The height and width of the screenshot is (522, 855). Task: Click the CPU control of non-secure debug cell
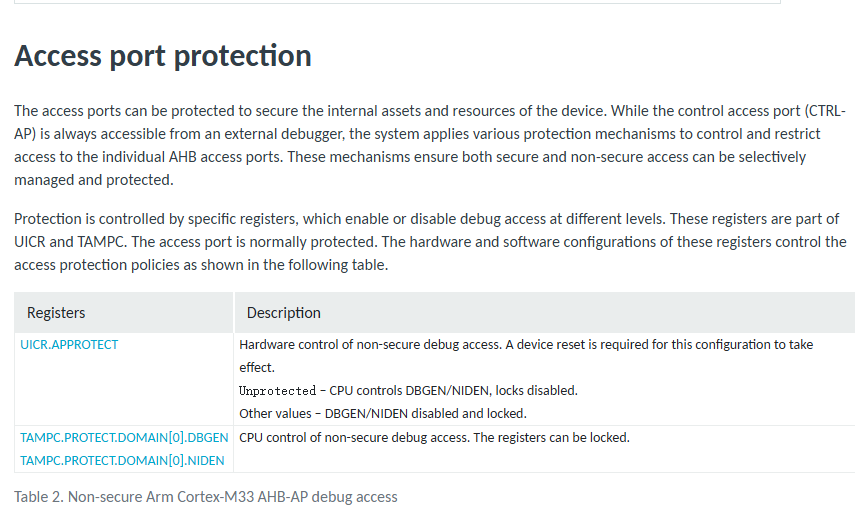click(434, 437)
